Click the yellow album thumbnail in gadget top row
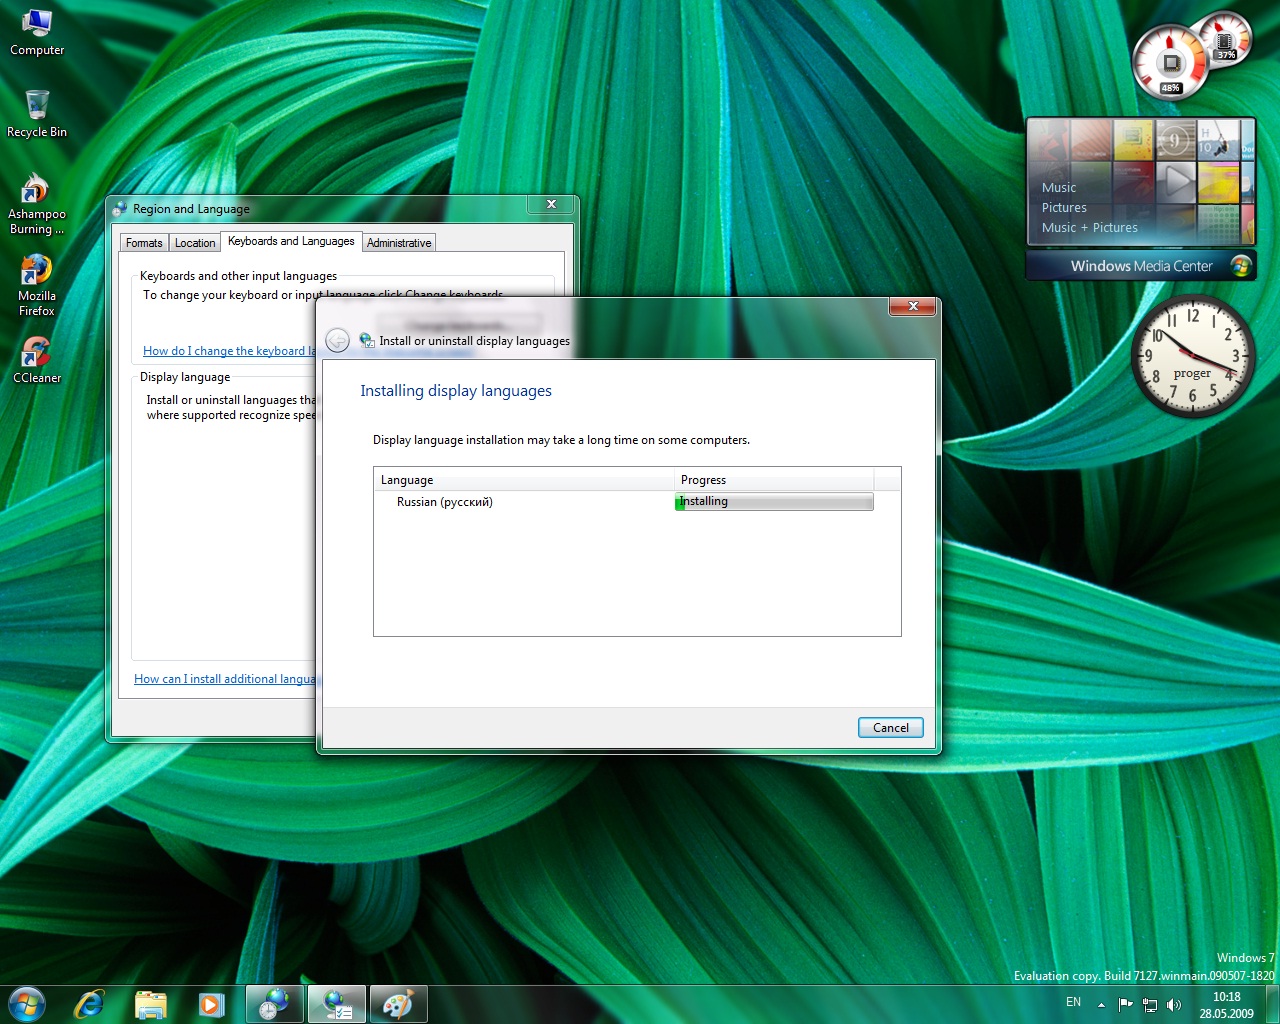Screen dimensions: 1280x1024 tap(1133, 141)
